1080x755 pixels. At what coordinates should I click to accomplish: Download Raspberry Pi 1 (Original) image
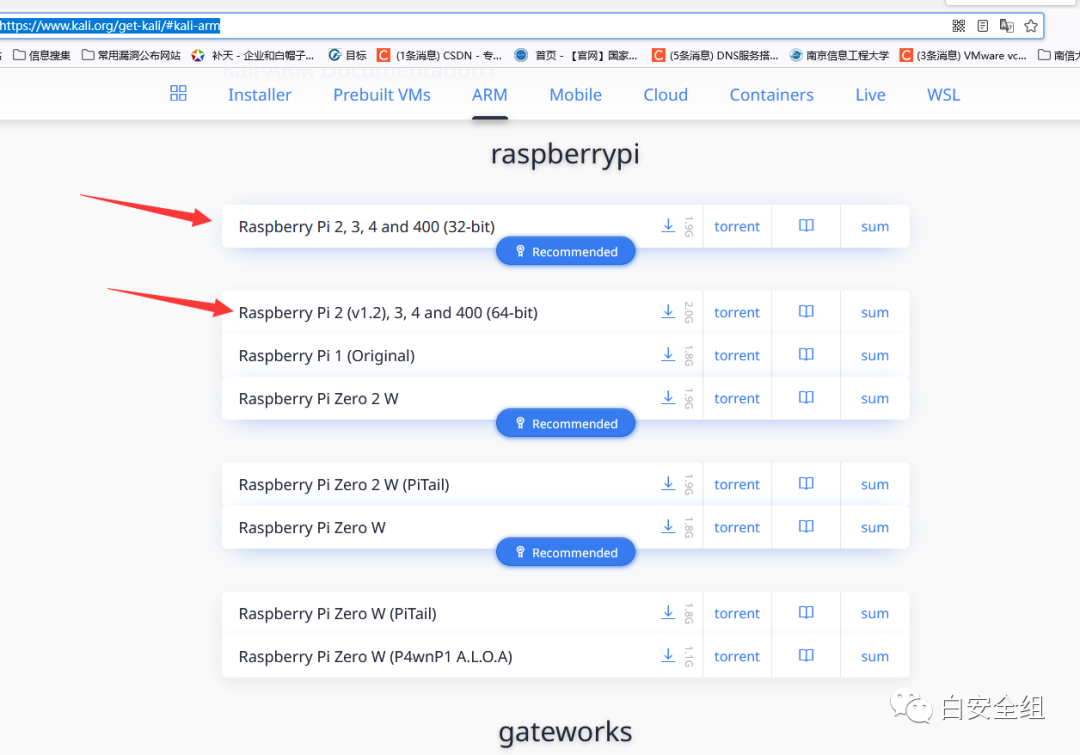pyautogui.click(x=668, y=354)
